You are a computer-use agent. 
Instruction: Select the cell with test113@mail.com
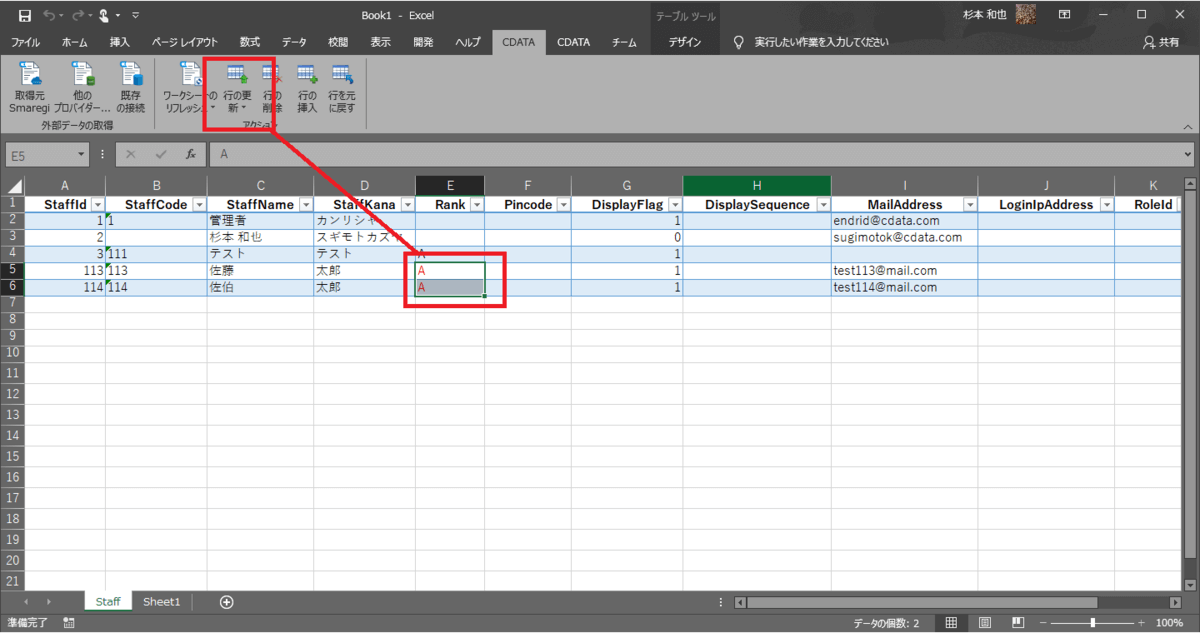click(904, 270)
